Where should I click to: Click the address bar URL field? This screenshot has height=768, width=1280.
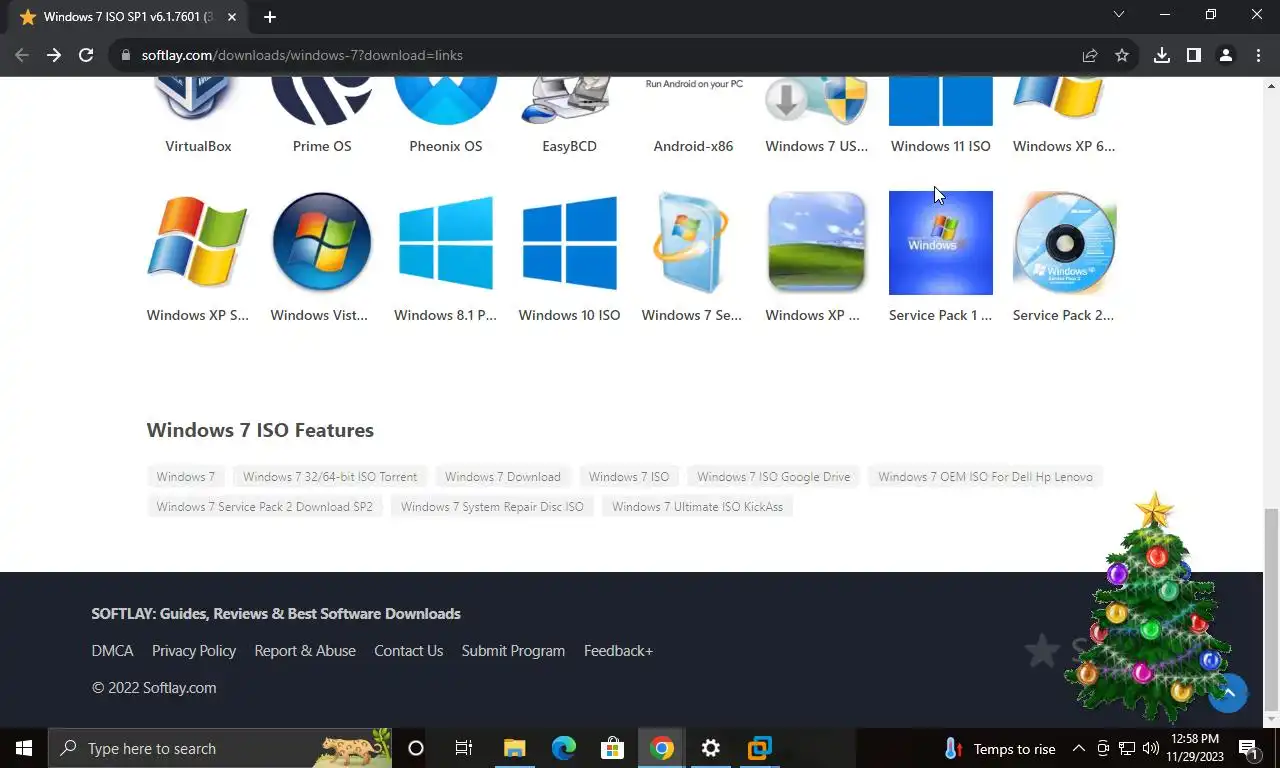pos(600,55)
